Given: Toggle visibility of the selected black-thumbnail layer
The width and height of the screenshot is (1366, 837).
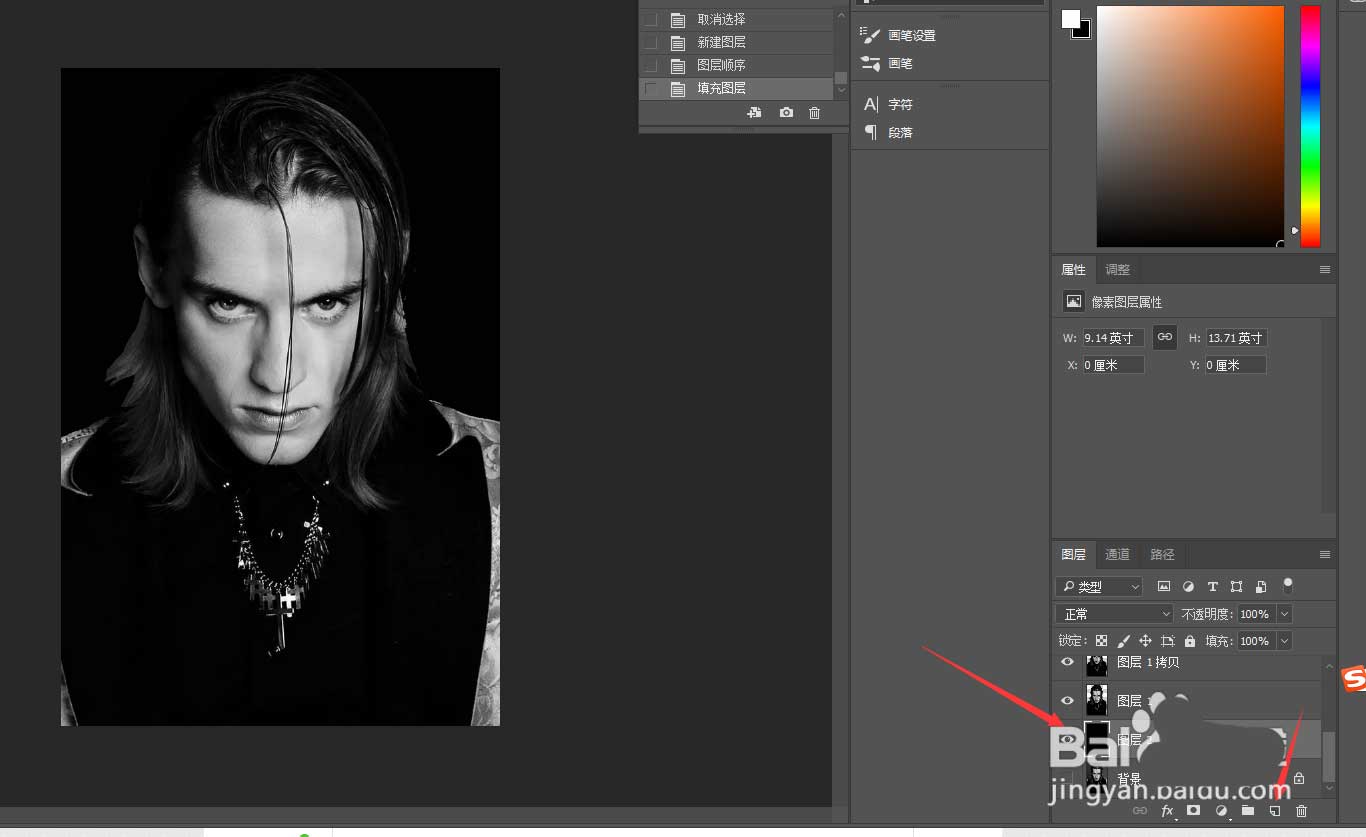Looking at the screenshot, I should (x=1067, y=739).
